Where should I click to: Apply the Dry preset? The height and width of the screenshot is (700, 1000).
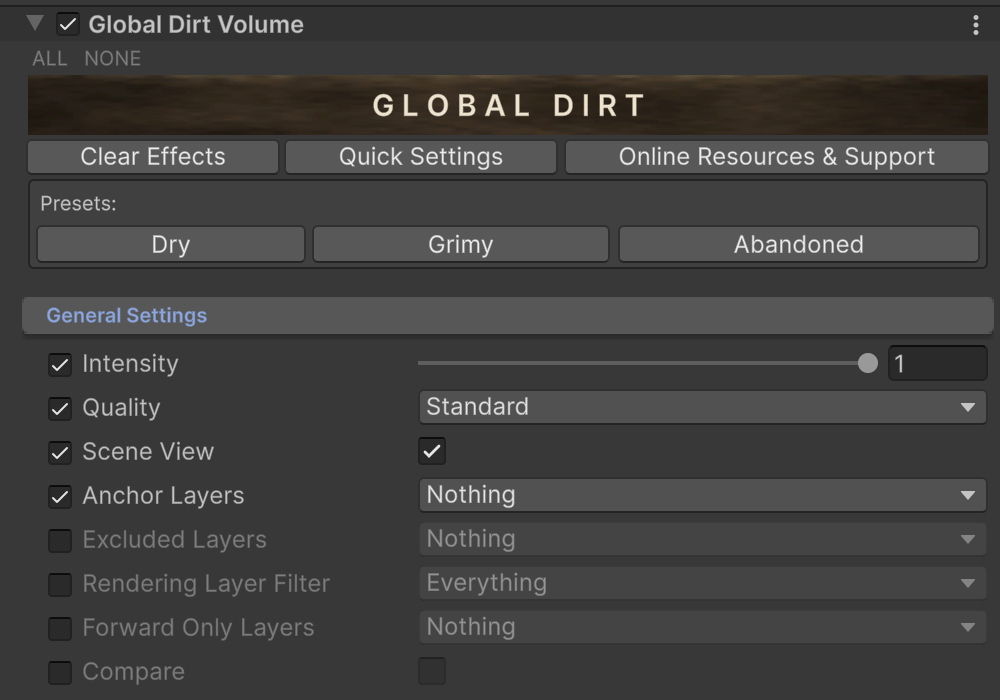tap(171, 244)
